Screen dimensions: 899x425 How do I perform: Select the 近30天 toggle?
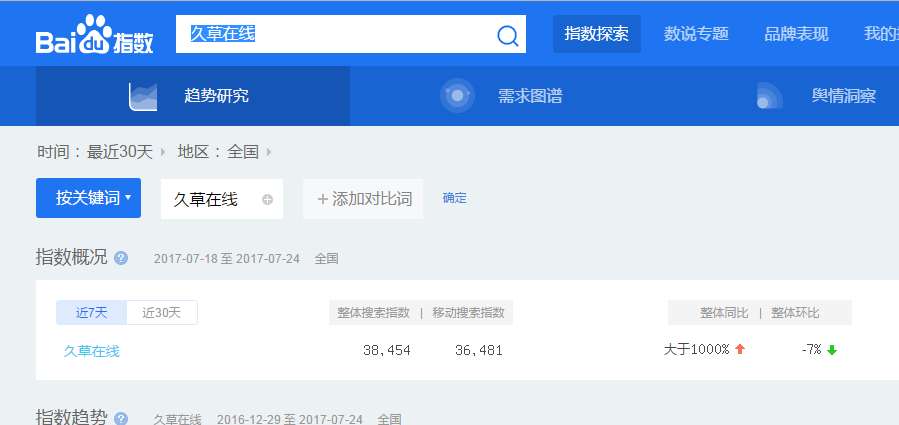[x=162, y=313]
